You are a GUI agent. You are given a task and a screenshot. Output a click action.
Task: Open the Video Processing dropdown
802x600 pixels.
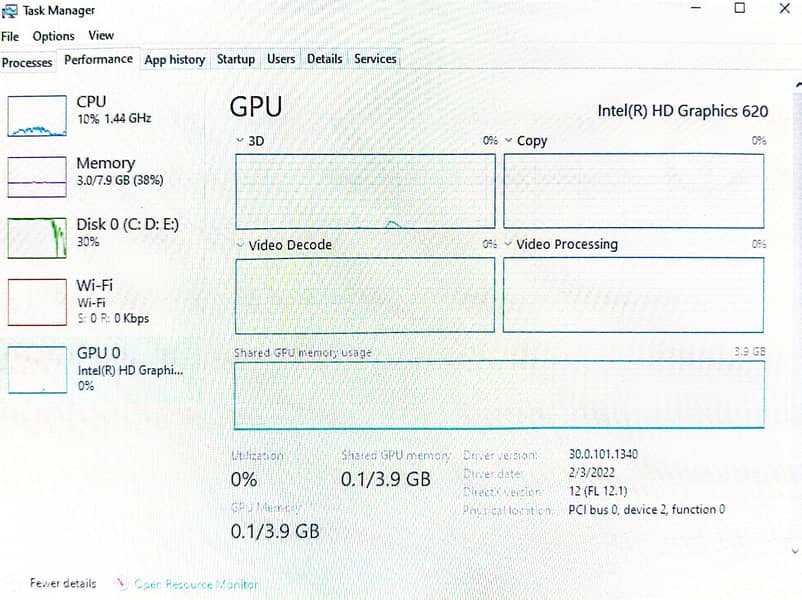(x=510, y=245)
